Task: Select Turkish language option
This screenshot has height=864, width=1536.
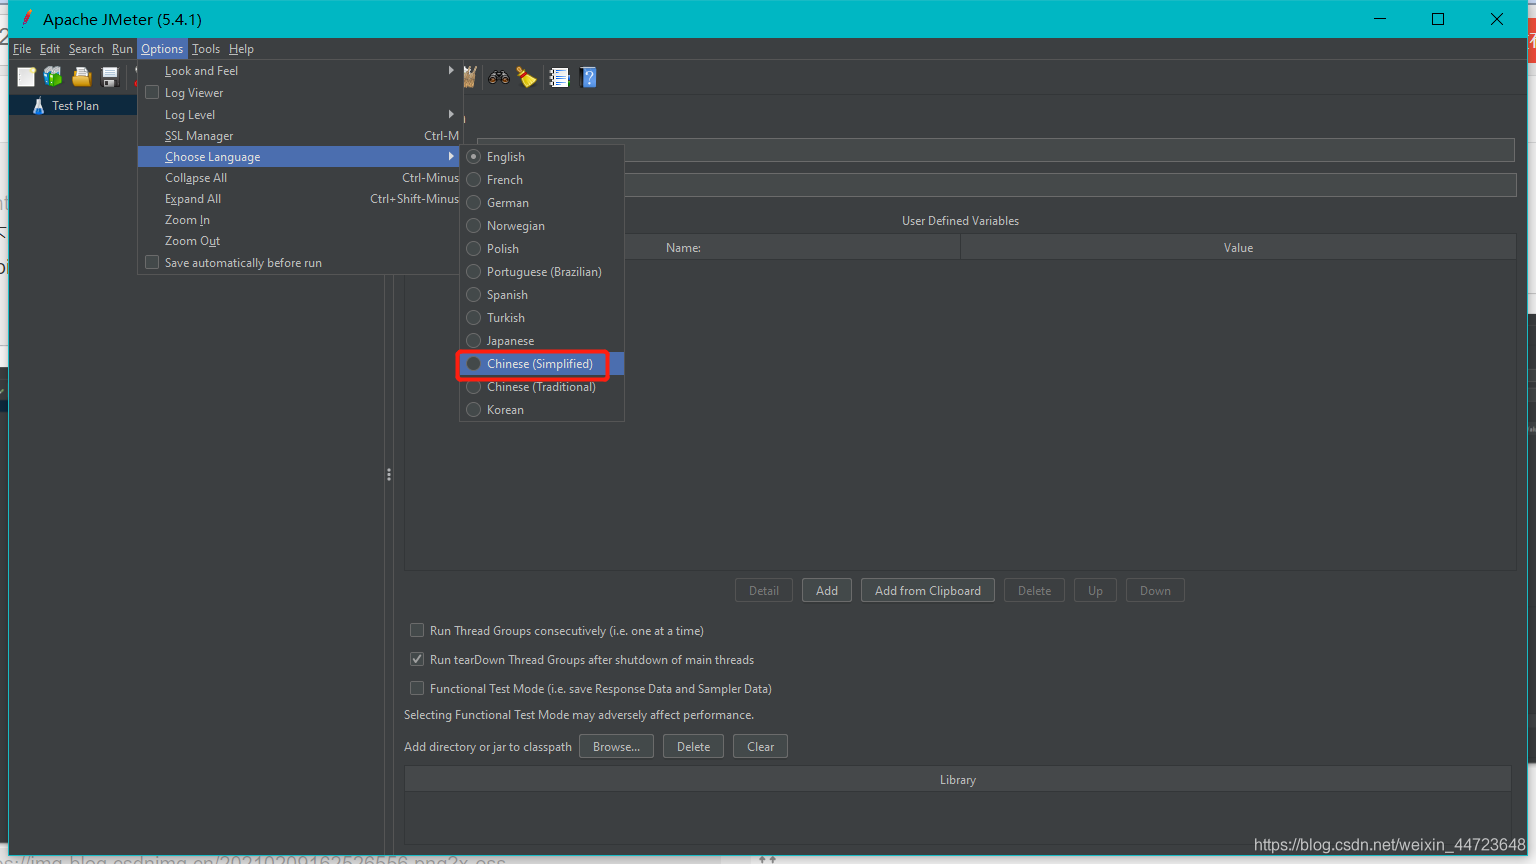Action: 542,318
